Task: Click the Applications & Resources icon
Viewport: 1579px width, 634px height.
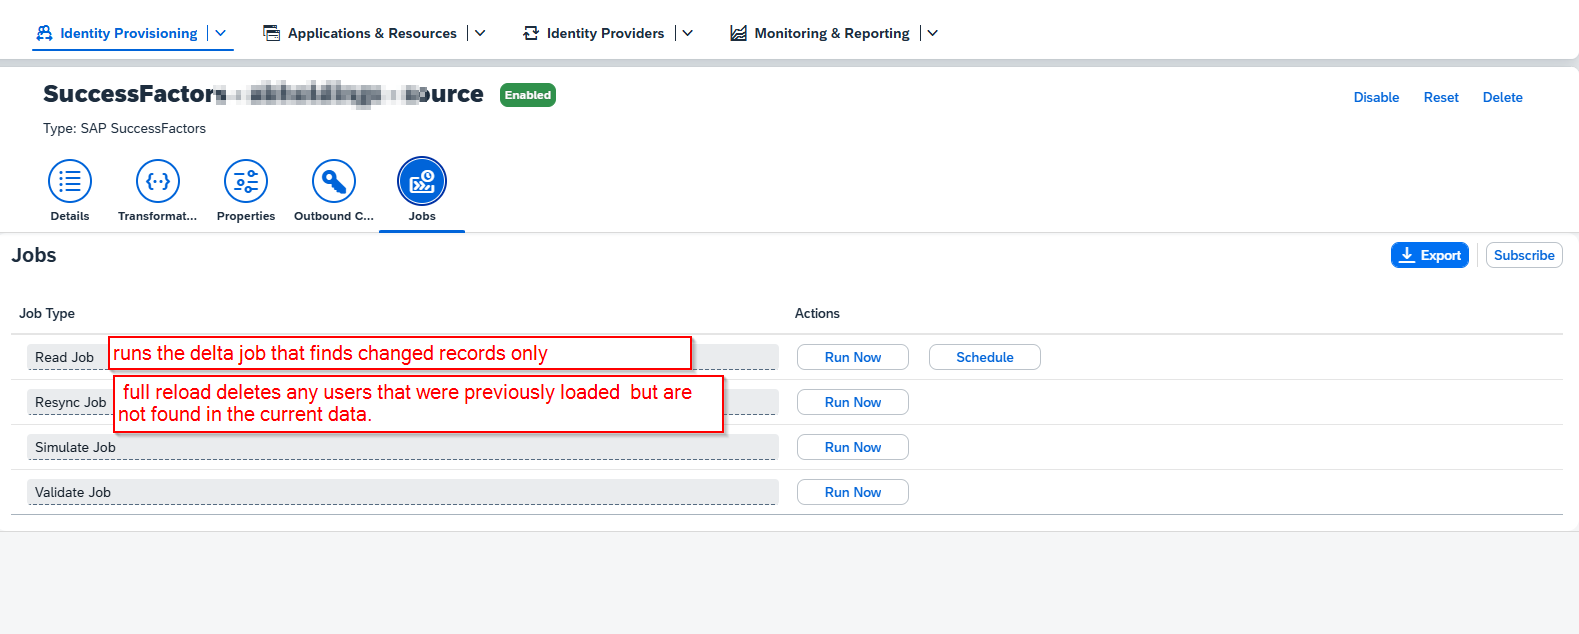Action: (x=271, y=33)
